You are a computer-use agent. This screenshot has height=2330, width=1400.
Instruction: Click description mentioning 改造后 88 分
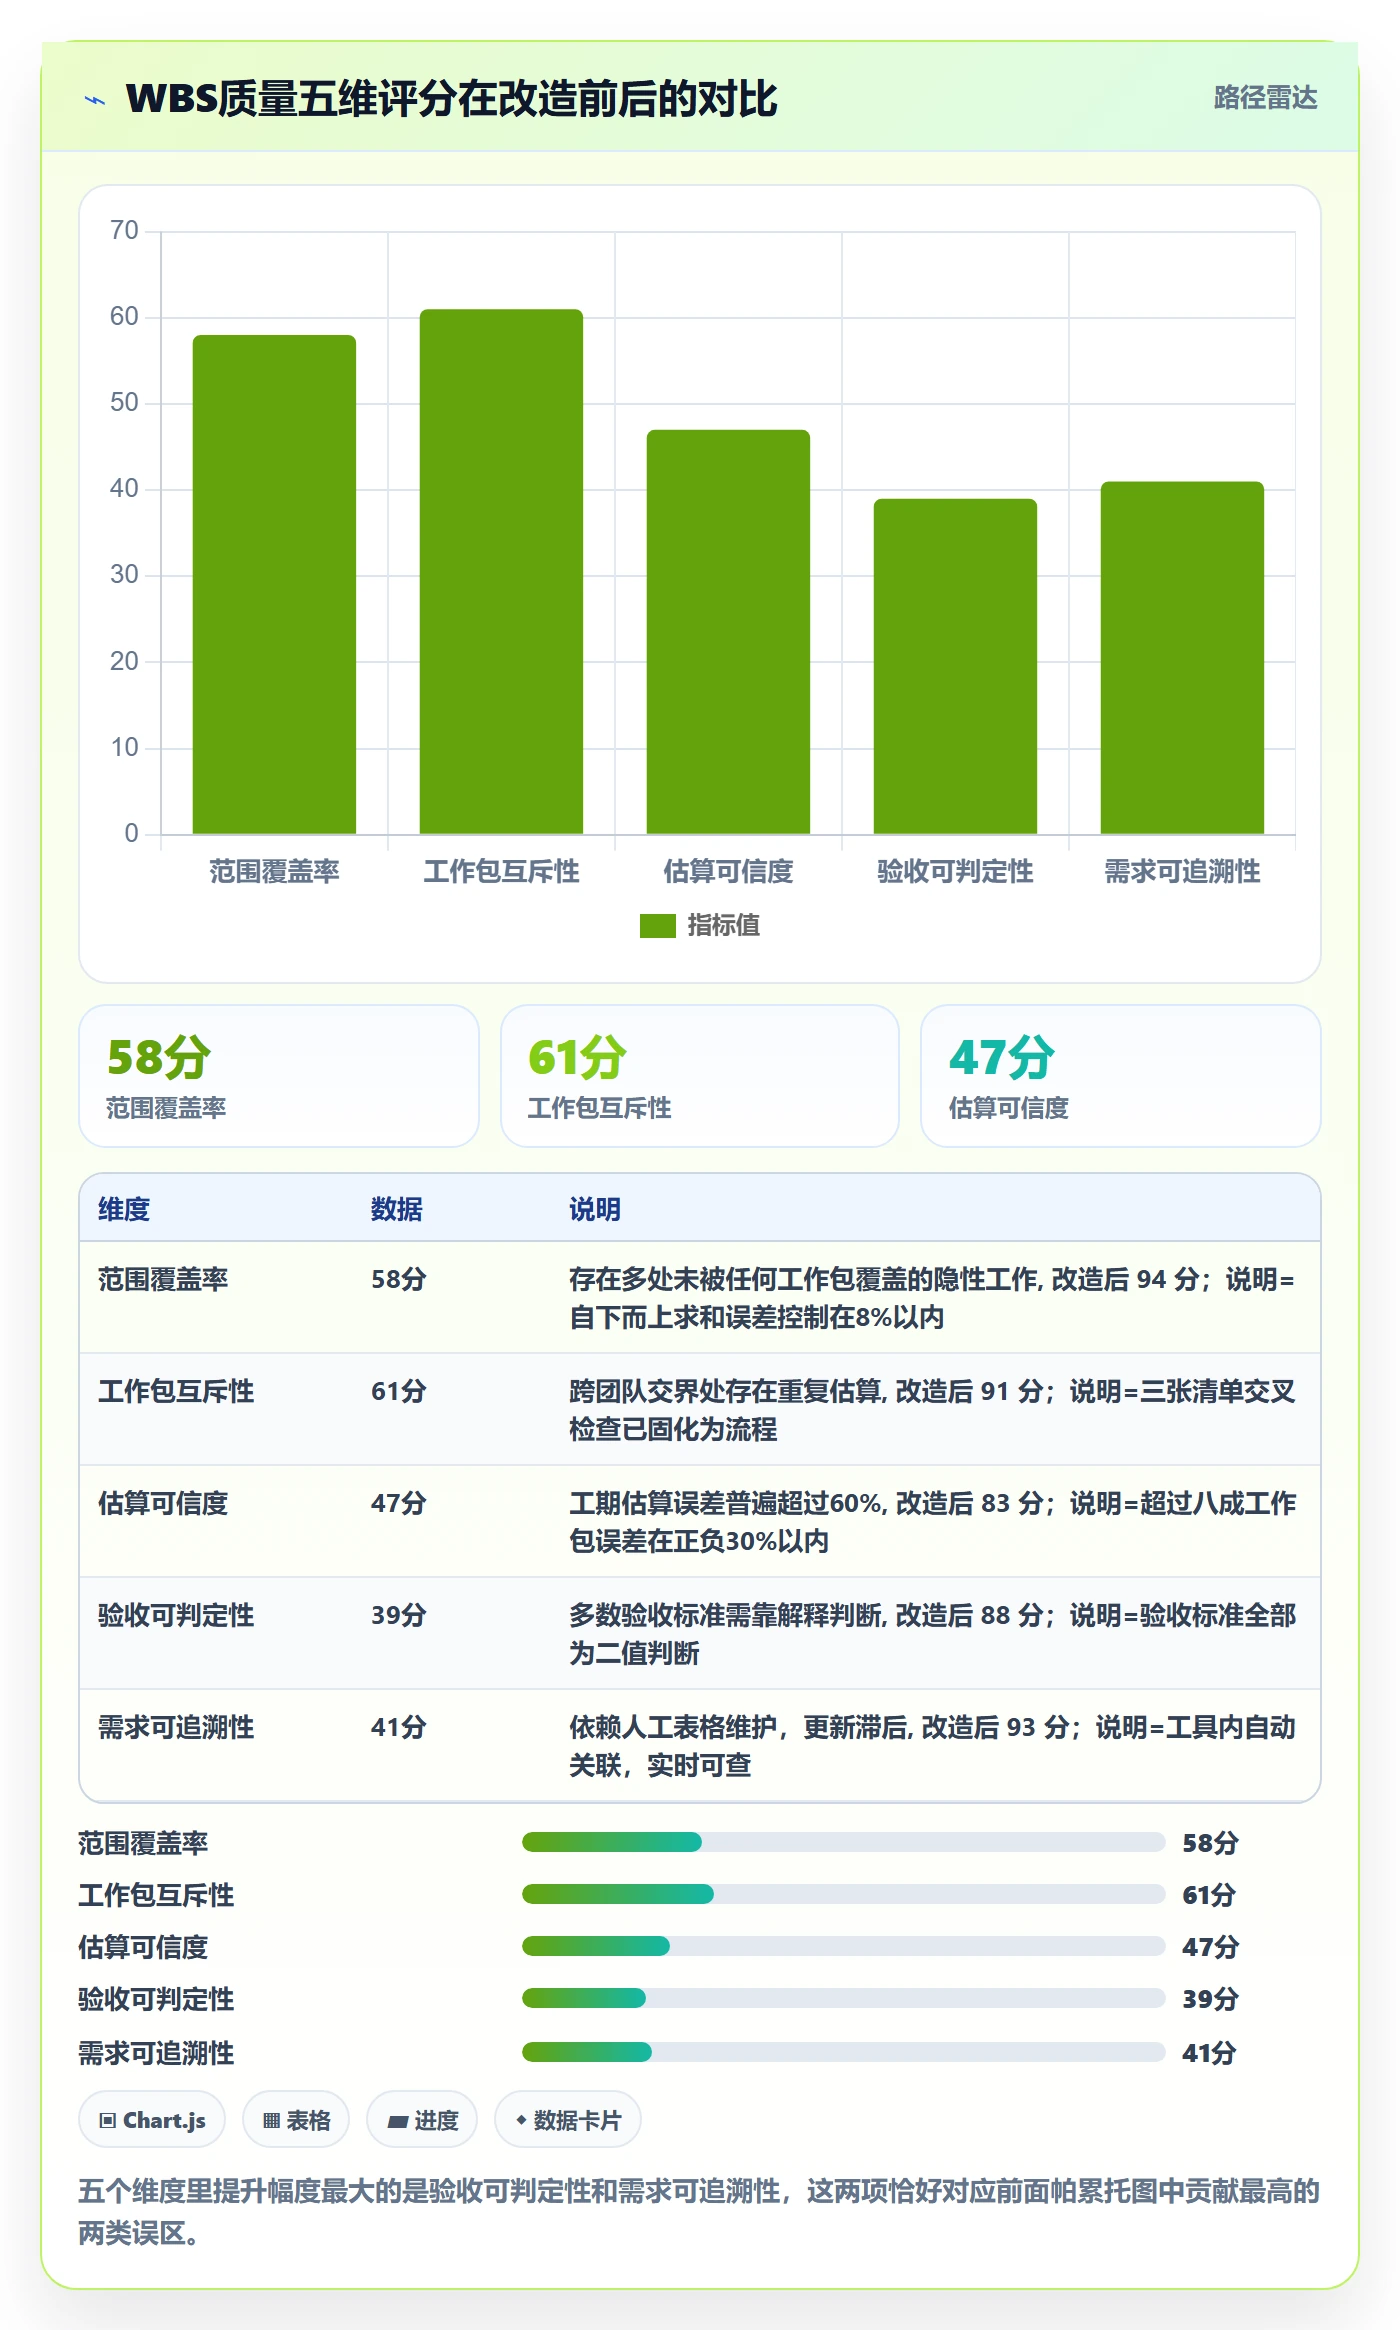(933, 1634)
